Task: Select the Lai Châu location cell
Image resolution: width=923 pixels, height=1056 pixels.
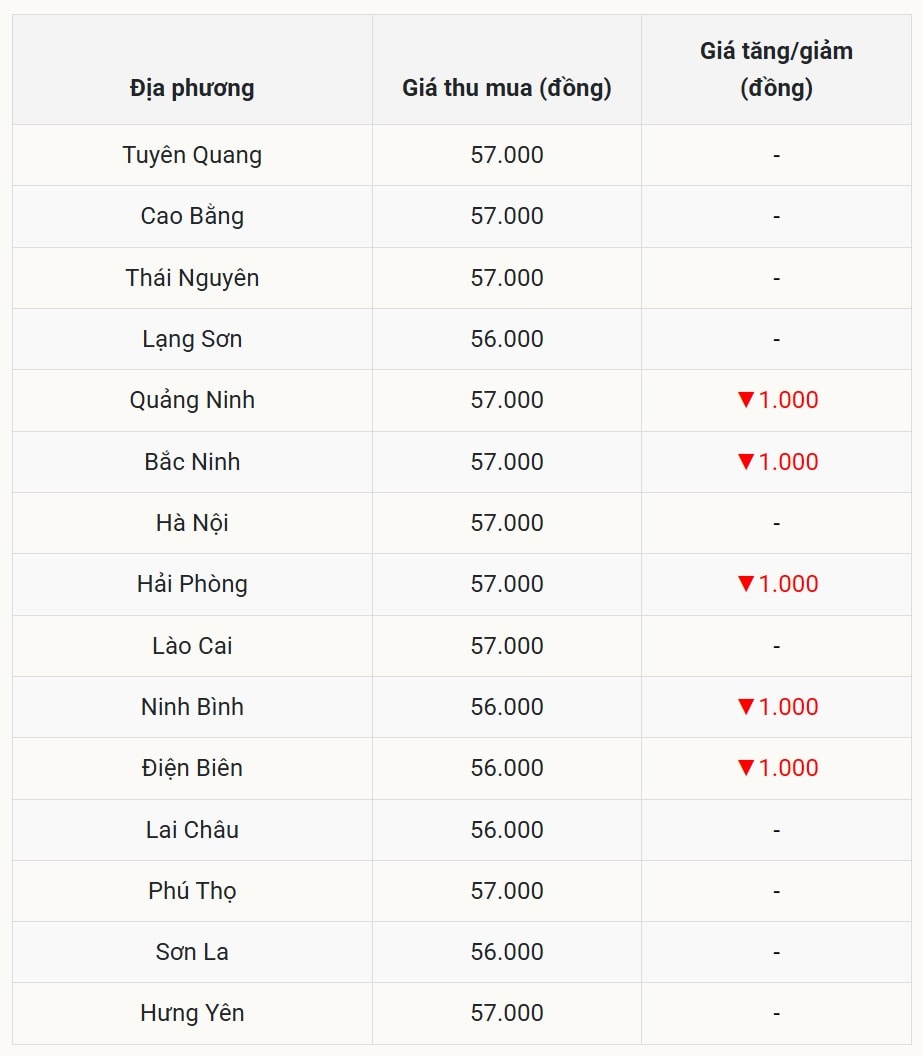Action: (x=192, y=830)
